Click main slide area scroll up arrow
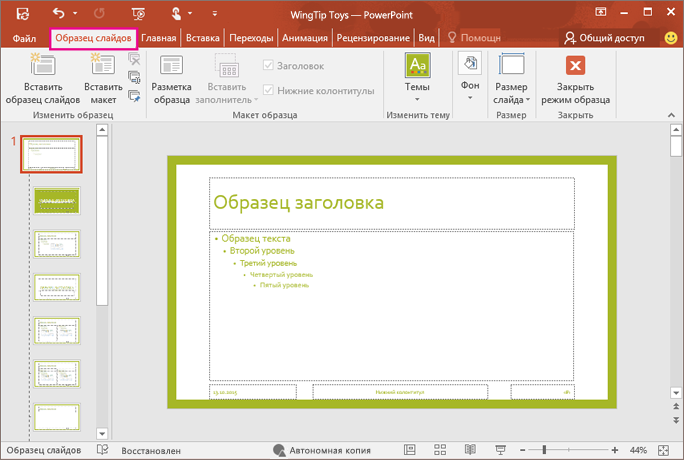The height and width of the screenshot is (460, 684). point(676,129)
